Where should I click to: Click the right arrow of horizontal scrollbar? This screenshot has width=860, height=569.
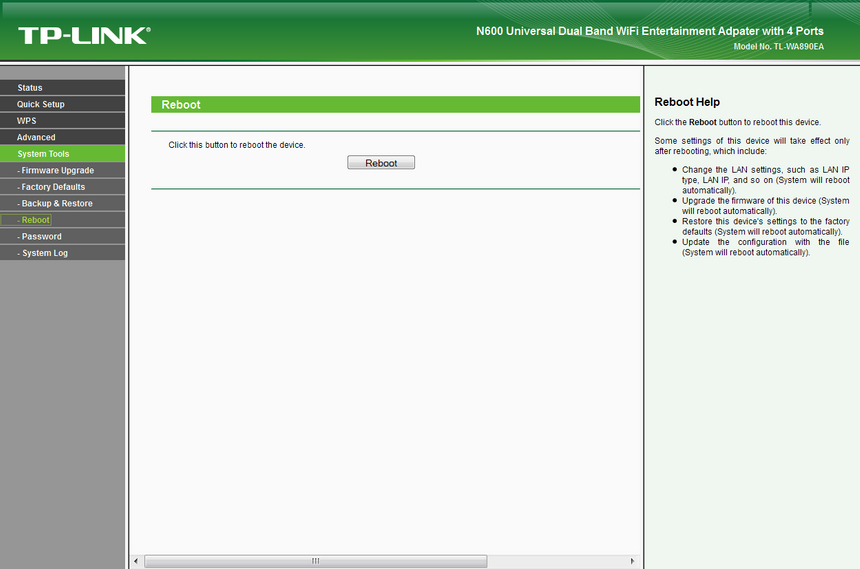632,561
